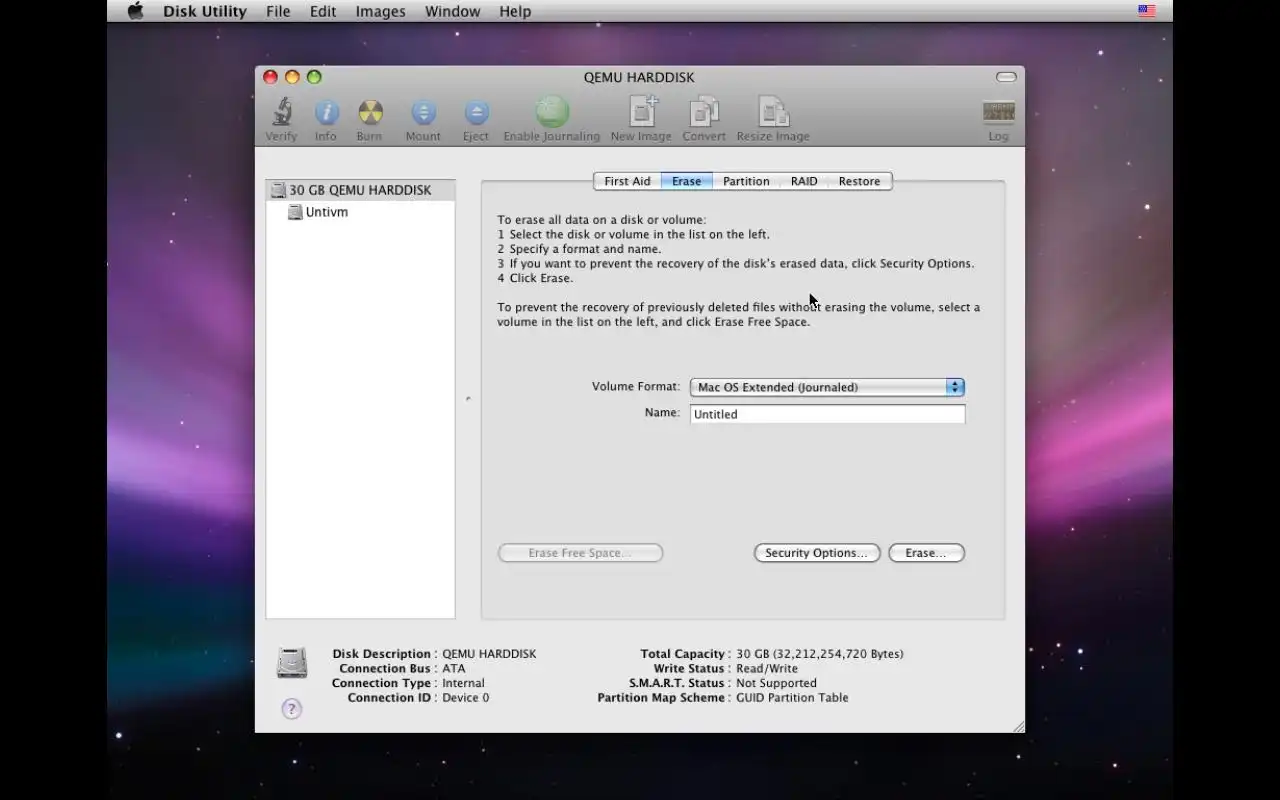The width and height of the screenshot is (1280, 800).
Task: Switch to the First Aid tab
Action: 627,181
